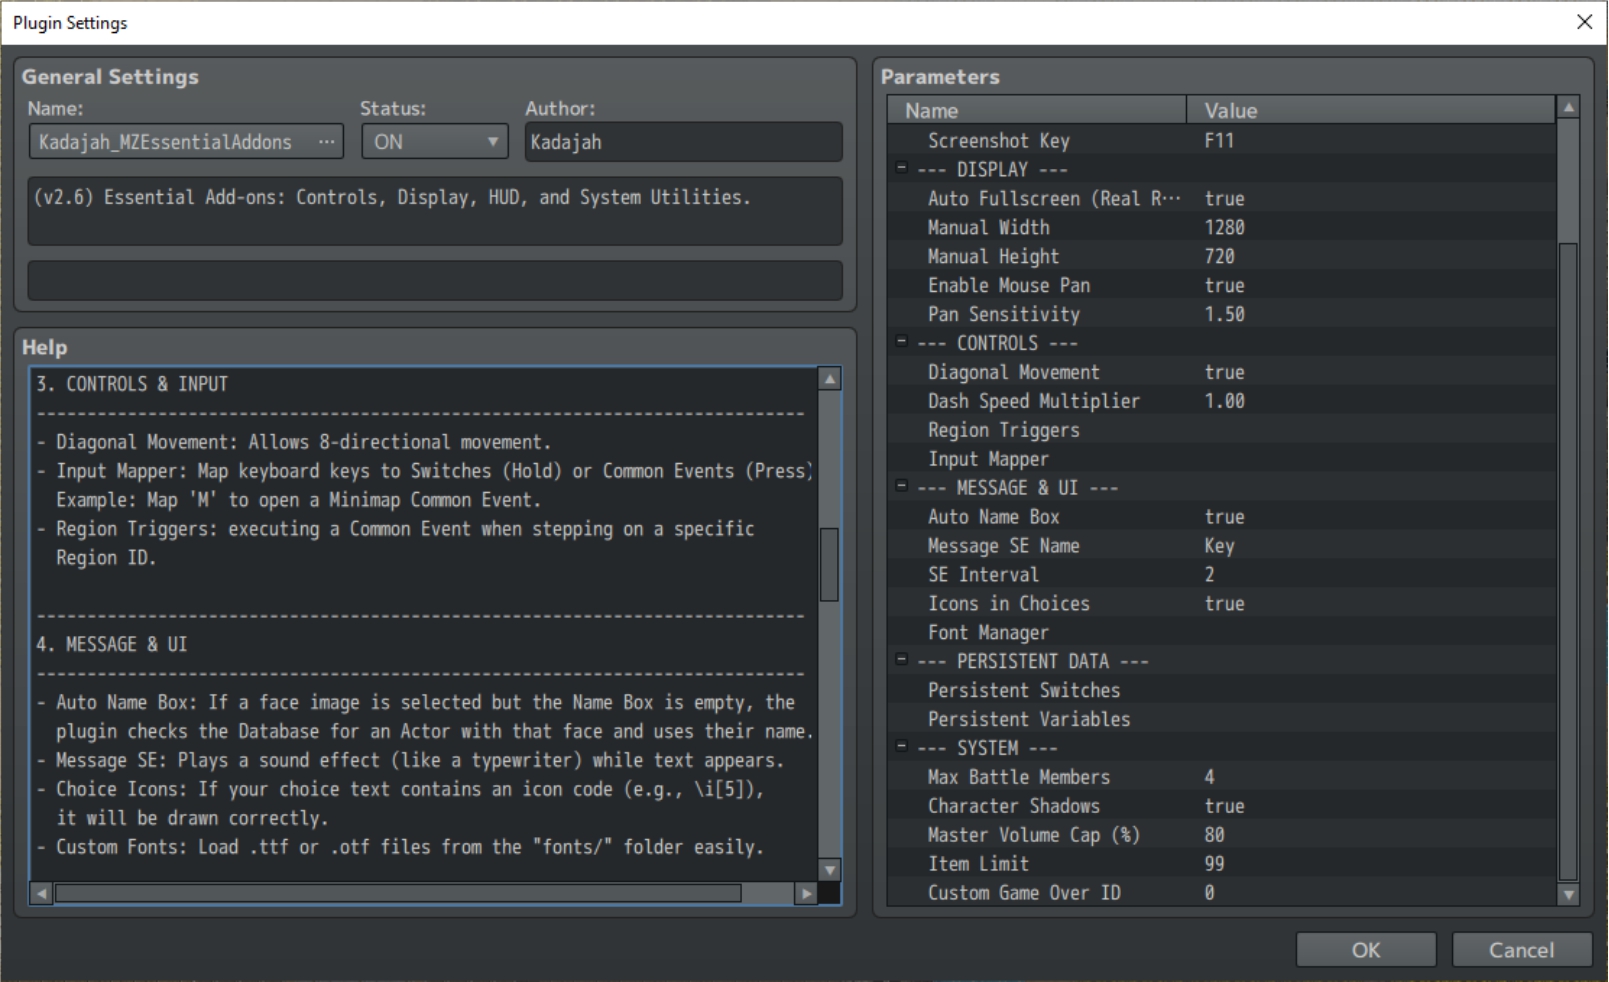This screenshot has height=982, width=1609.
Task: Select the Enable Mouse Pan parameter
Action: point(1221,285)
